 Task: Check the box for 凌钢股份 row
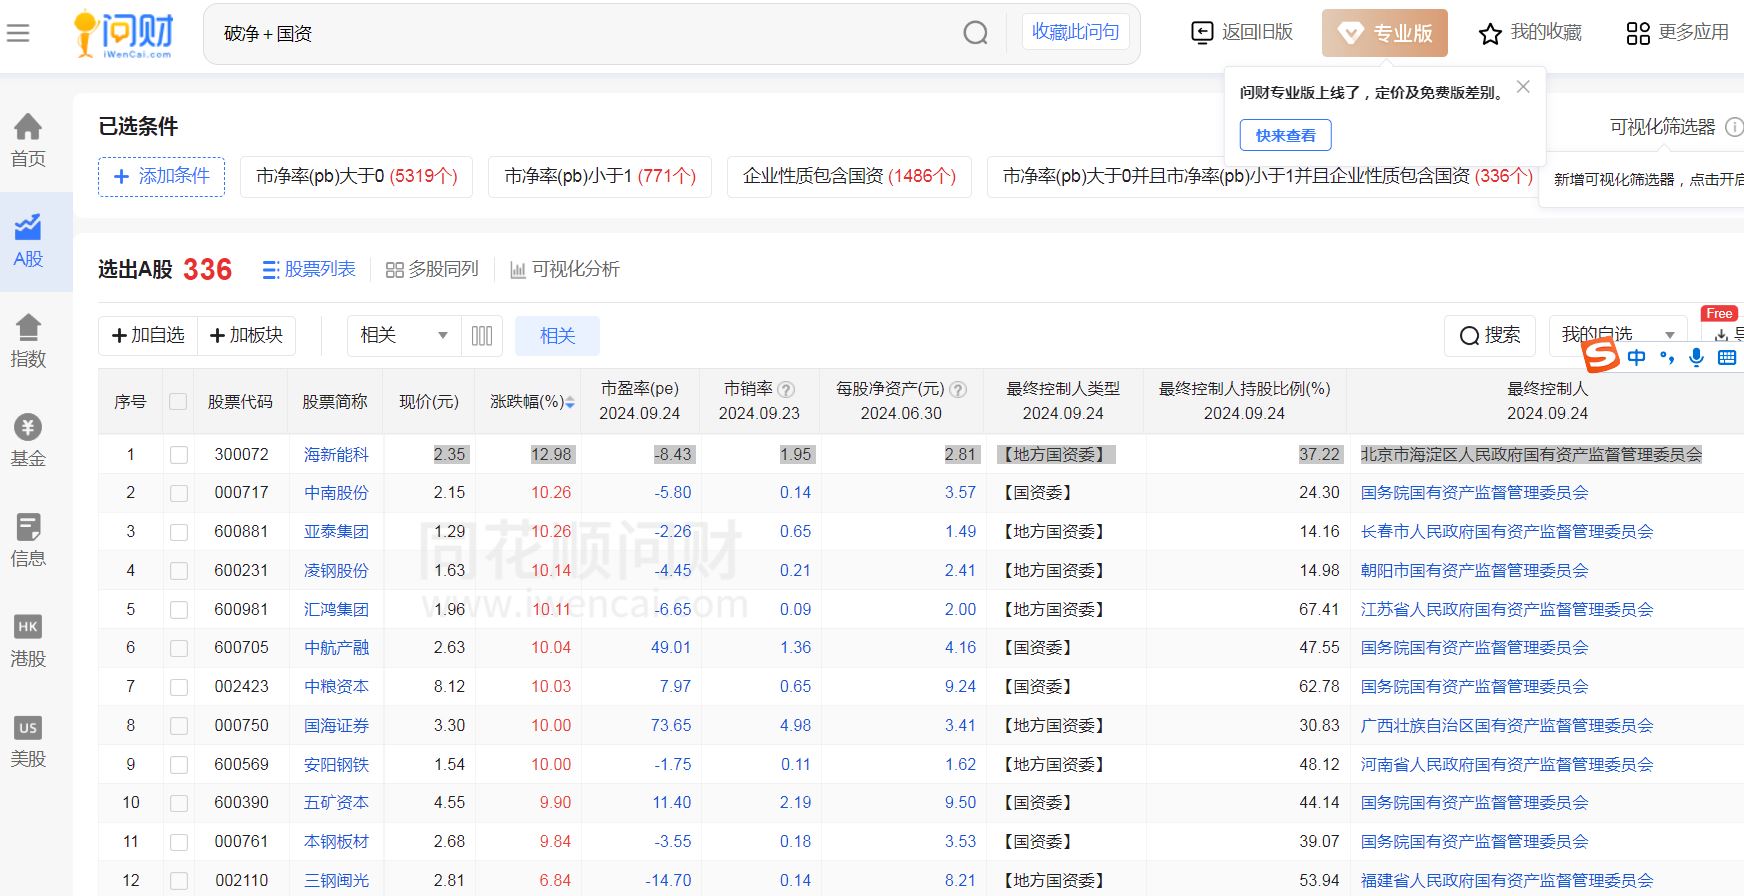(x=179, y=571)
